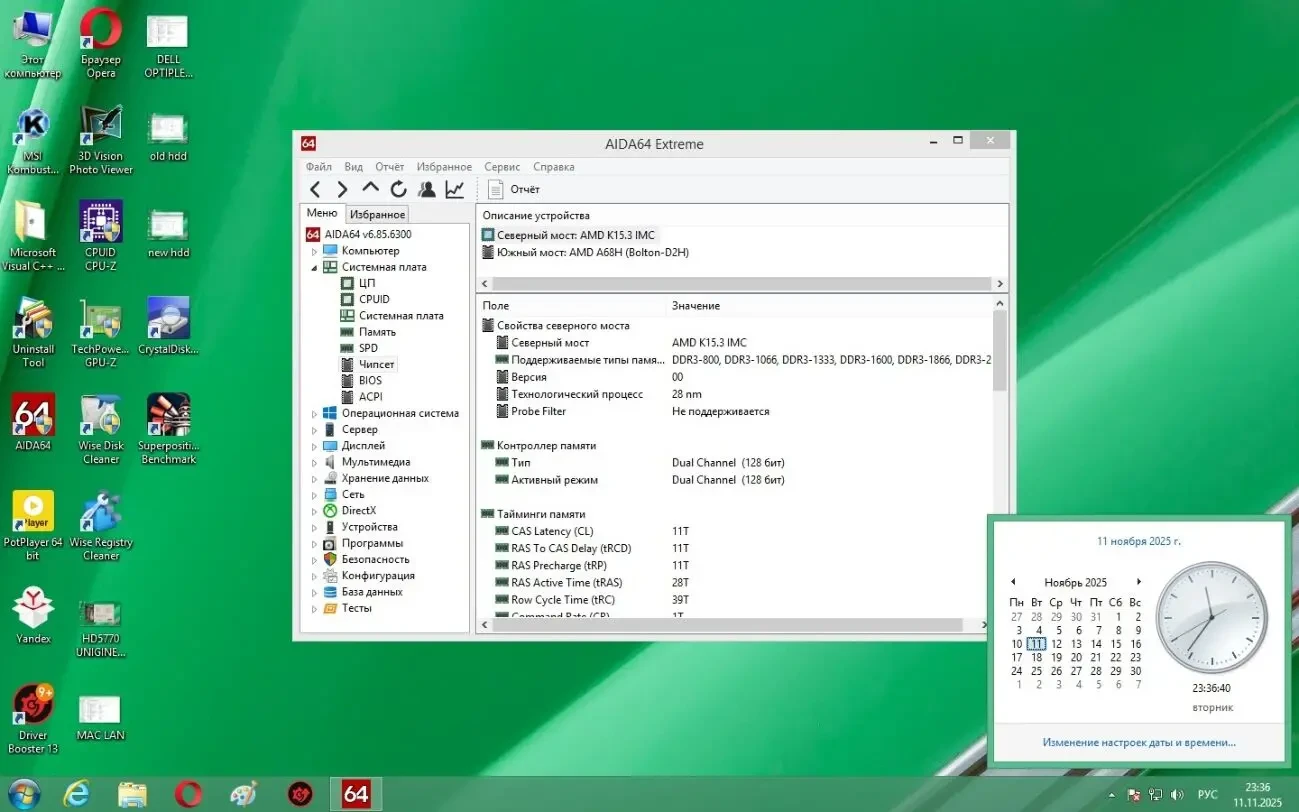Go to next month in calendar
Screen dimensions: 1299x812
[1138, 582]
